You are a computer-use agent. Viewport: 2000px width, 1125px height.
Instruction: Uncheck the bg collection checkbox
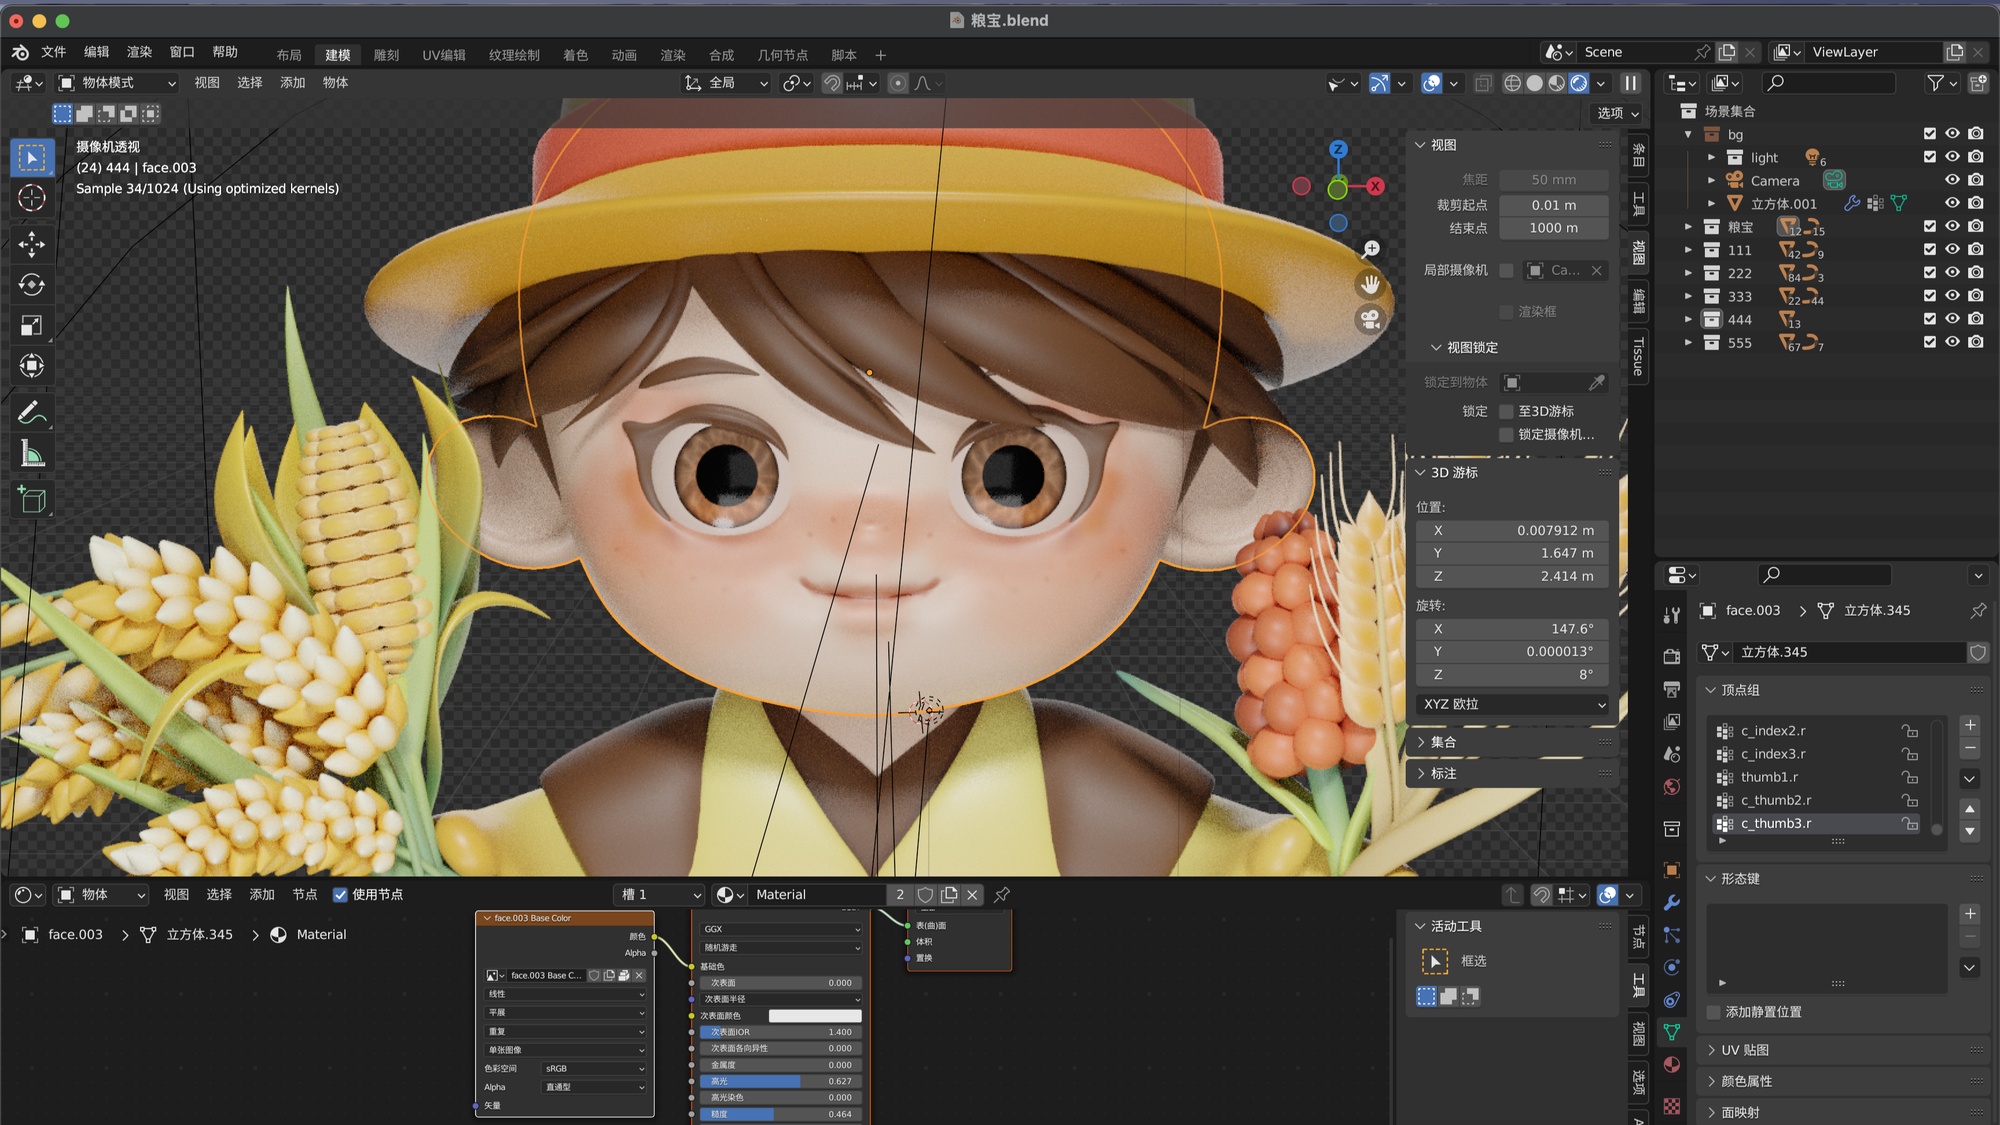pos(1930,134)
